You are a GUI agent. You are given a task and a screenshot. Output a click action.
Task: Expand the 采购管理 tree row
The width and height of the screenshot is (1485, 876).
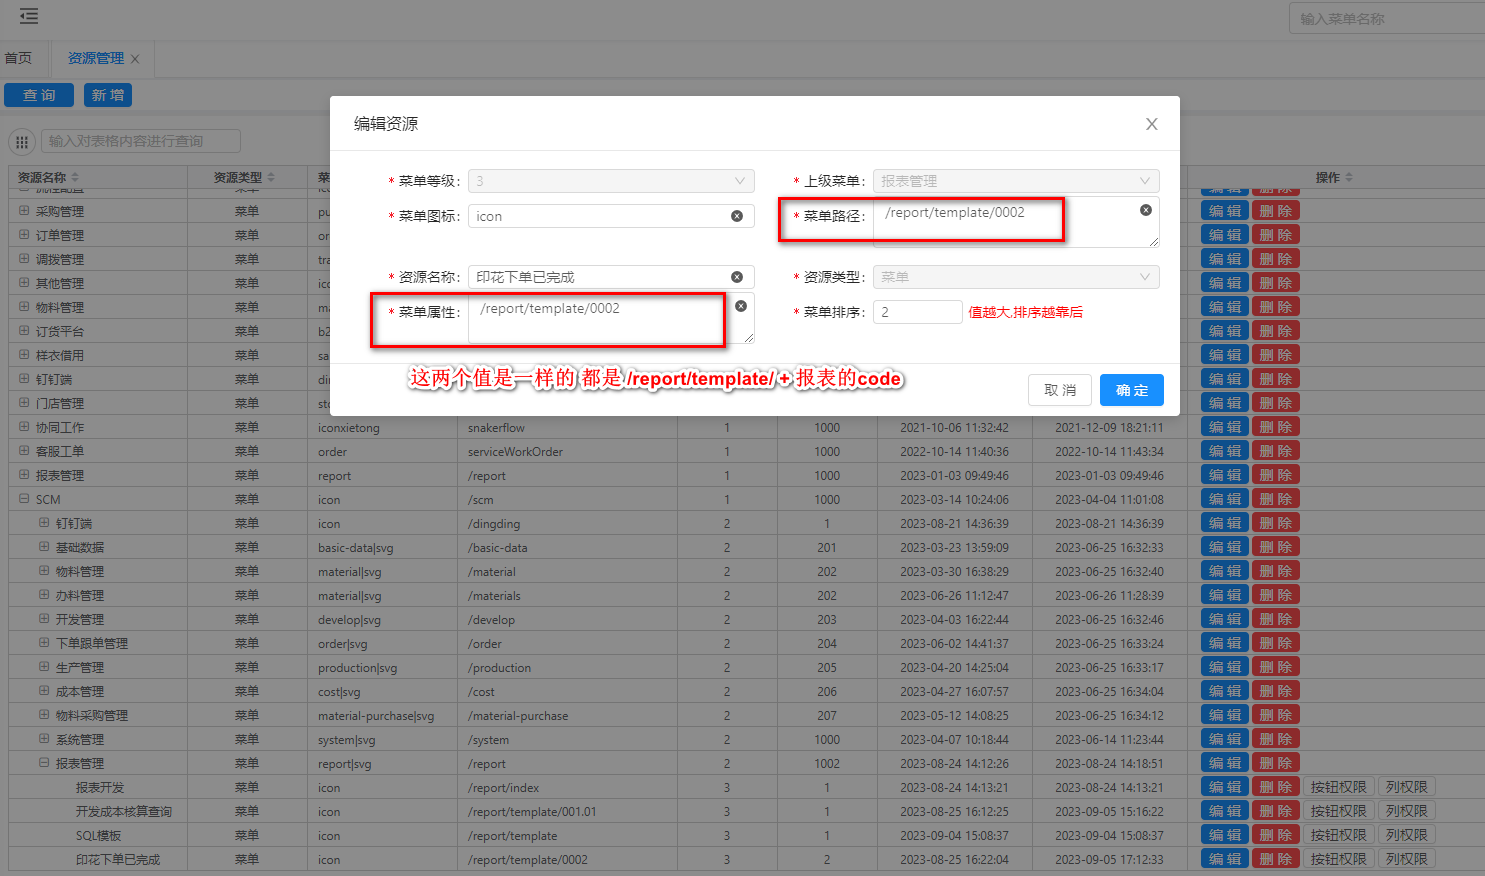[24, 211]
